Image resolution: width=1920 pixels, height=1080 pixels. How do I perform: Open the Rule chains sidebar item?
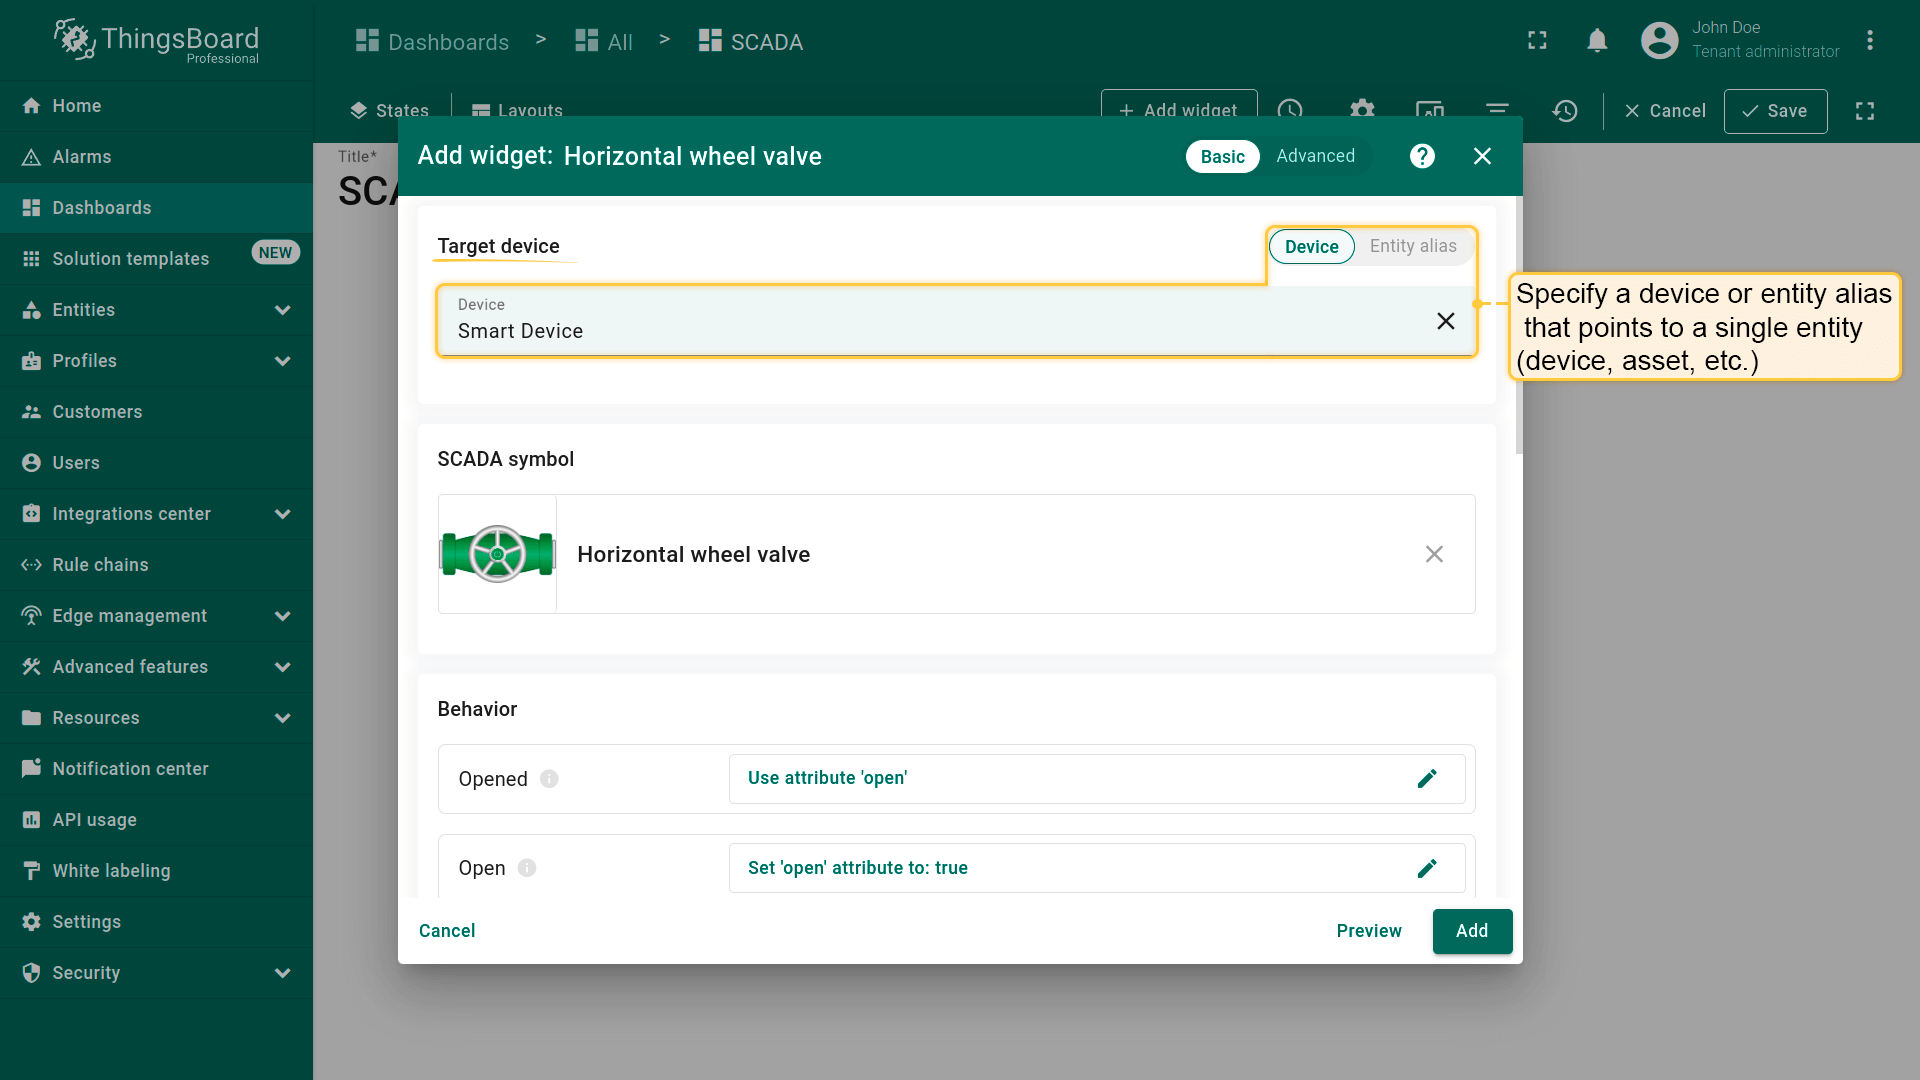[x=100, y=565]
